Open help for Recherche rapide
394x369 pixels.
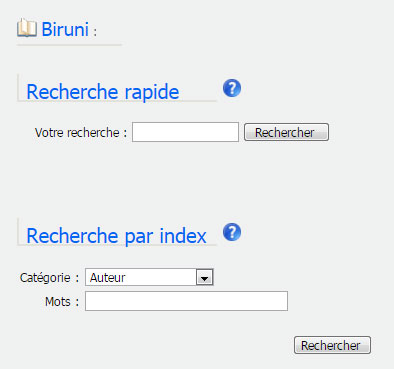click(232, 88)
